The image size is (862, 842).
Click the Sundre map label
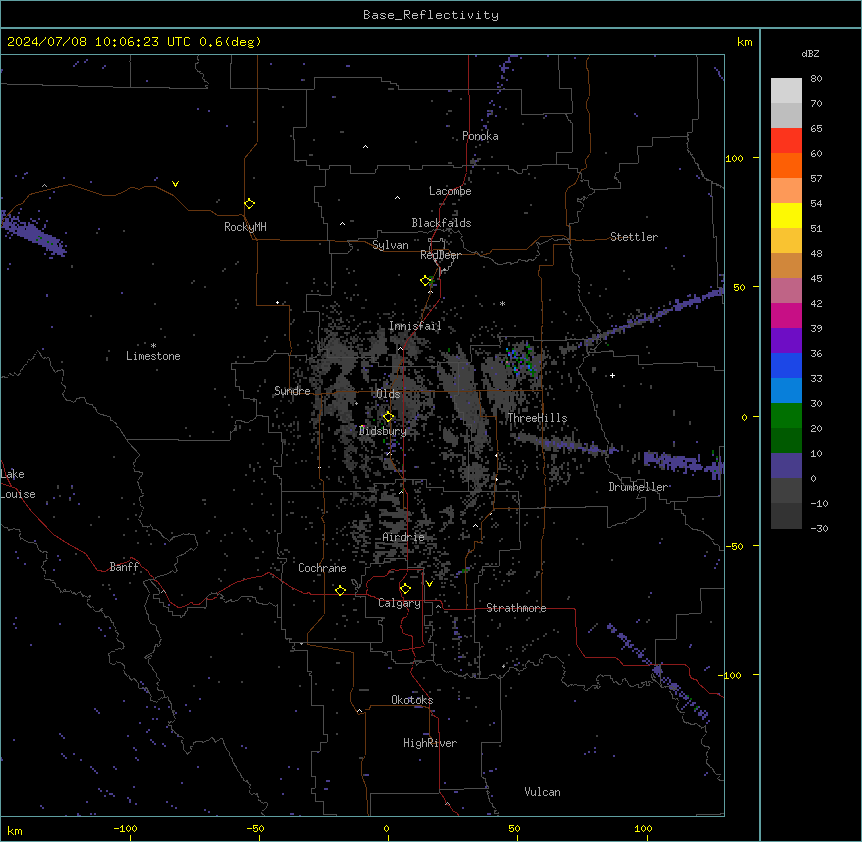point(292,391)
